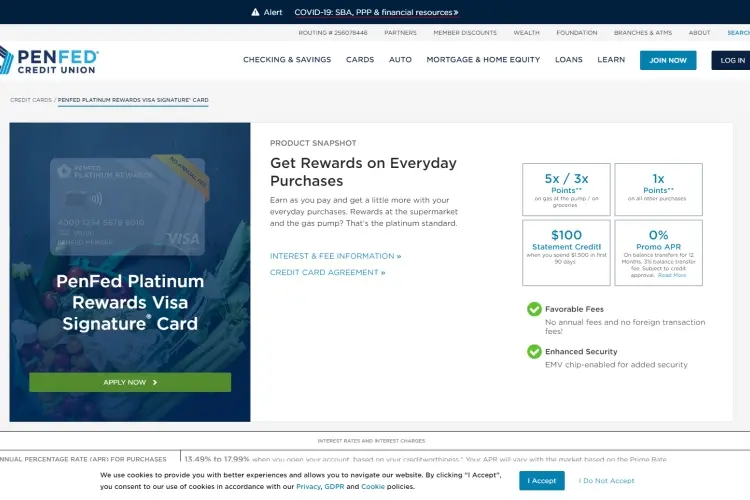Click the Enhanced Security green checkmark icon
750x500 pixels.
pos(534,352)
